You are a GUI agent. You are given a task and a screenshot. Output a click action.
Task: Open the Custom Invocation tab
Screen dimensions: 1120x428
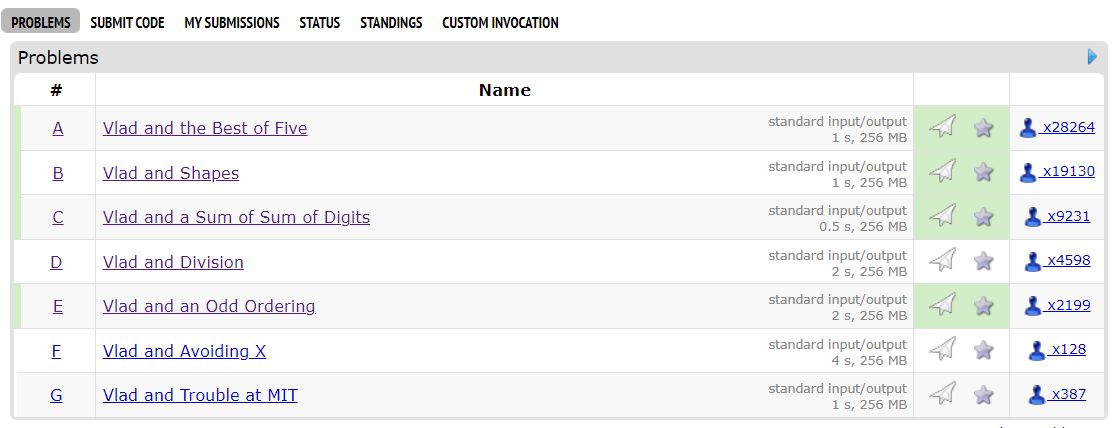500,23
